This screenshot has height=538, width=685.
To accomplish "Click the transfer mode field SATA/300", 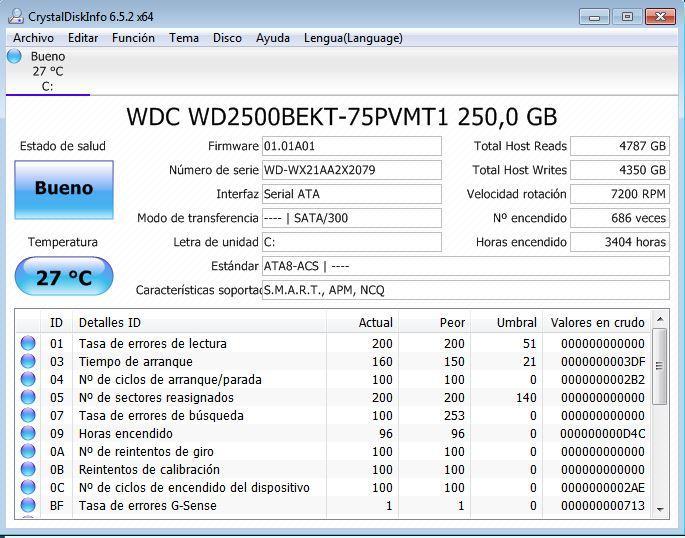I will tap(352, 218).
